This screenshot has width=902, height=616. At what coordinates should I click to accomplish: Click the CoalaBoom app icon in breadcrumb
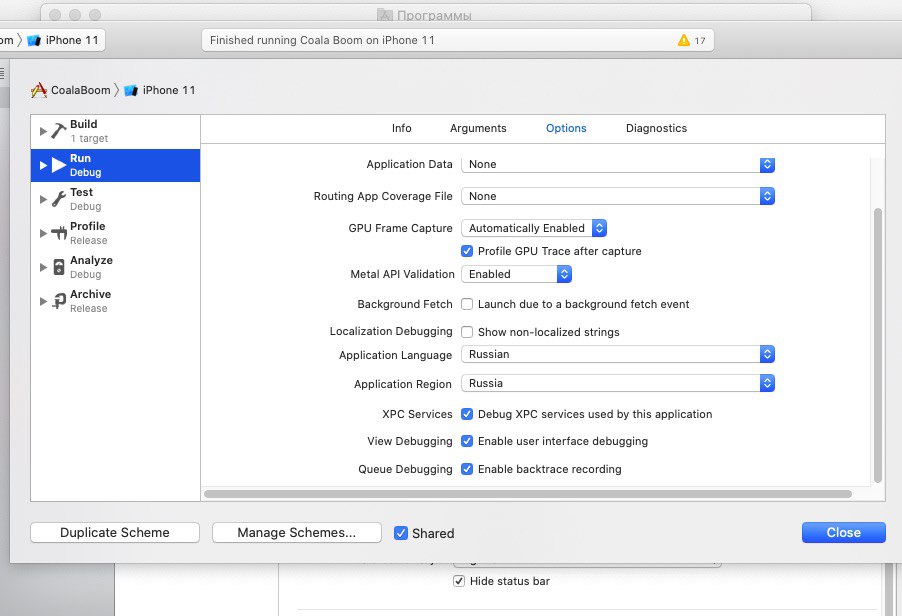tap(39, 90)
